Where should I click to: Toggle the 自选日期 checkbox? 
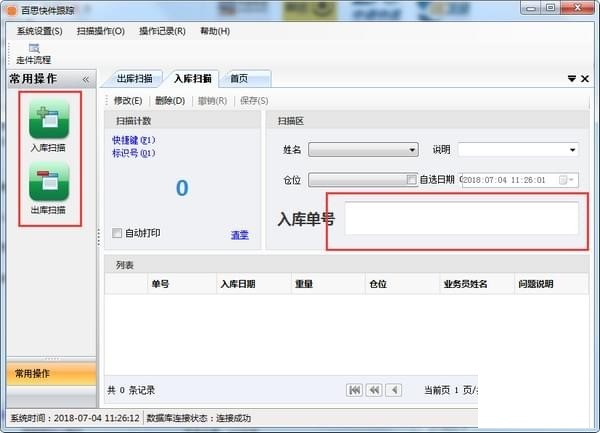click(x=411, y=179)
